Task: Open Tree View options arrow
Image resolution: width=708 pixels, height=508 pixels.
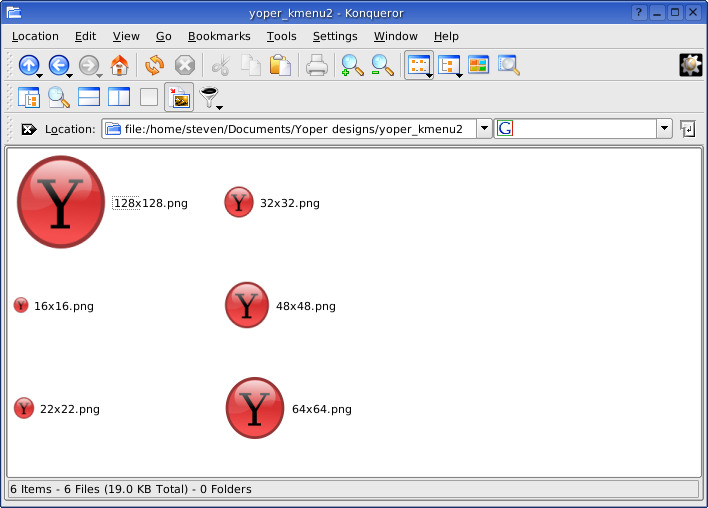Action: coord(459,76)
